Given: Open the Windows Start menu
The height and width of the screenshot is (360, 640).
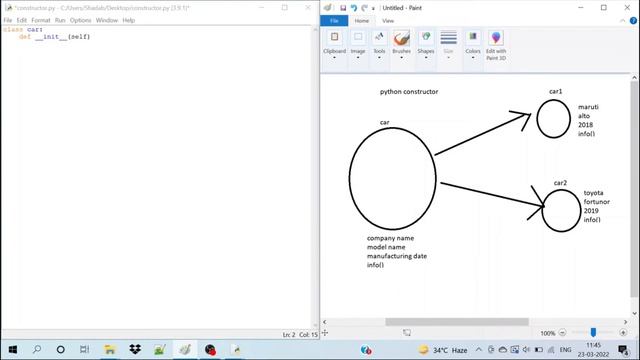Looking at the screenshot, I should click(13, 349).
